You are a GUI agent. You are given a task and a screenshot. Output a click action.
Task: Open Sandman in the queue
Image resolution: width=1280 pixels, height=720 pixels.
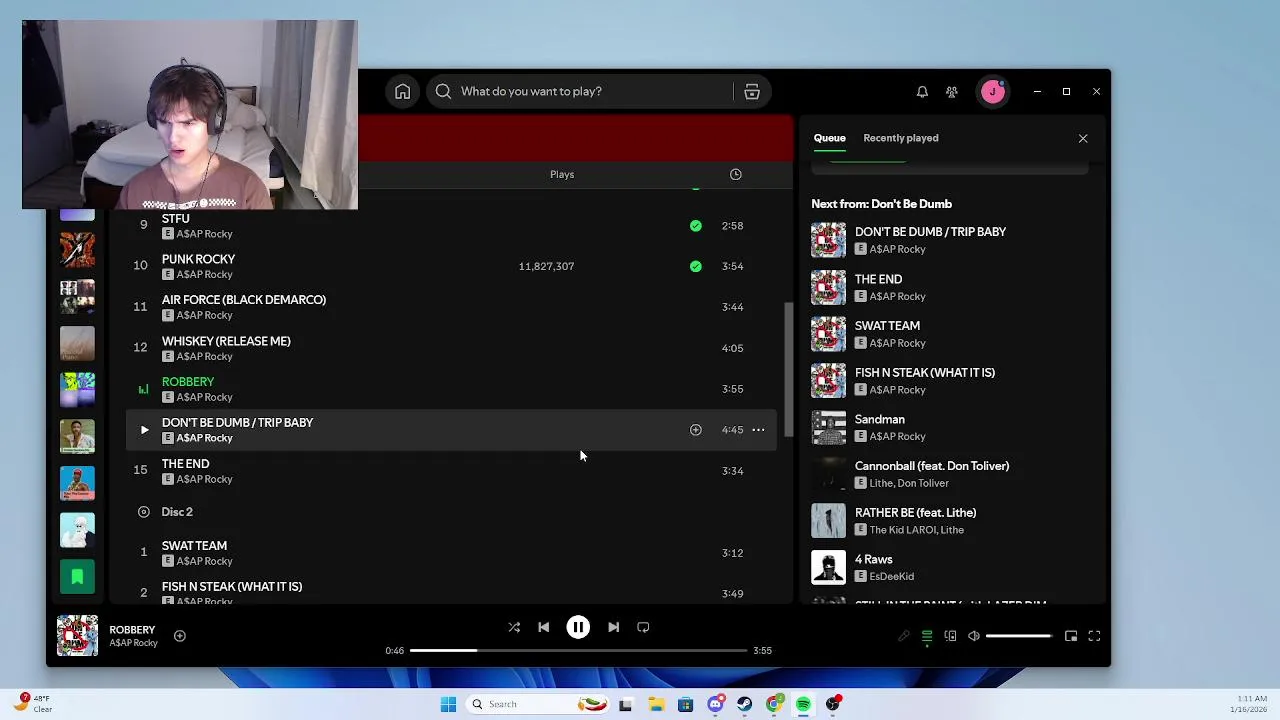[x=950, y=428]
